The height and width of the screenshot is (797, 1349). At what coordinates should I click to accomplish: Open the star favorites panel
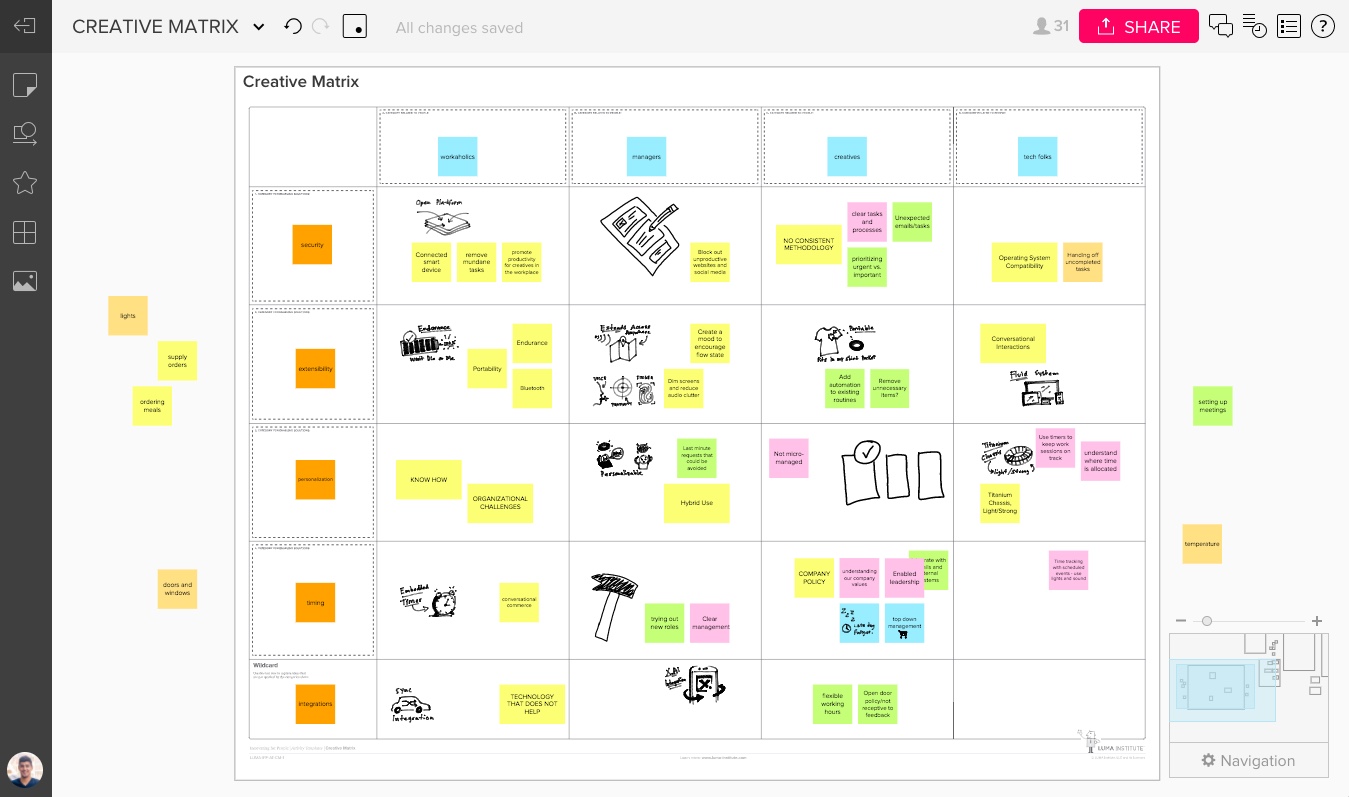point(25,182)
